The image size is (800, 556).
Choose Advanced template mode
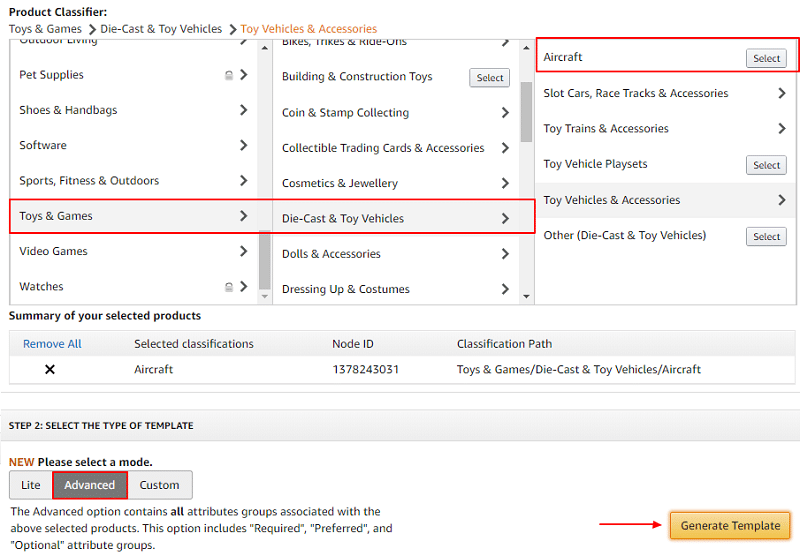point(90,485)
